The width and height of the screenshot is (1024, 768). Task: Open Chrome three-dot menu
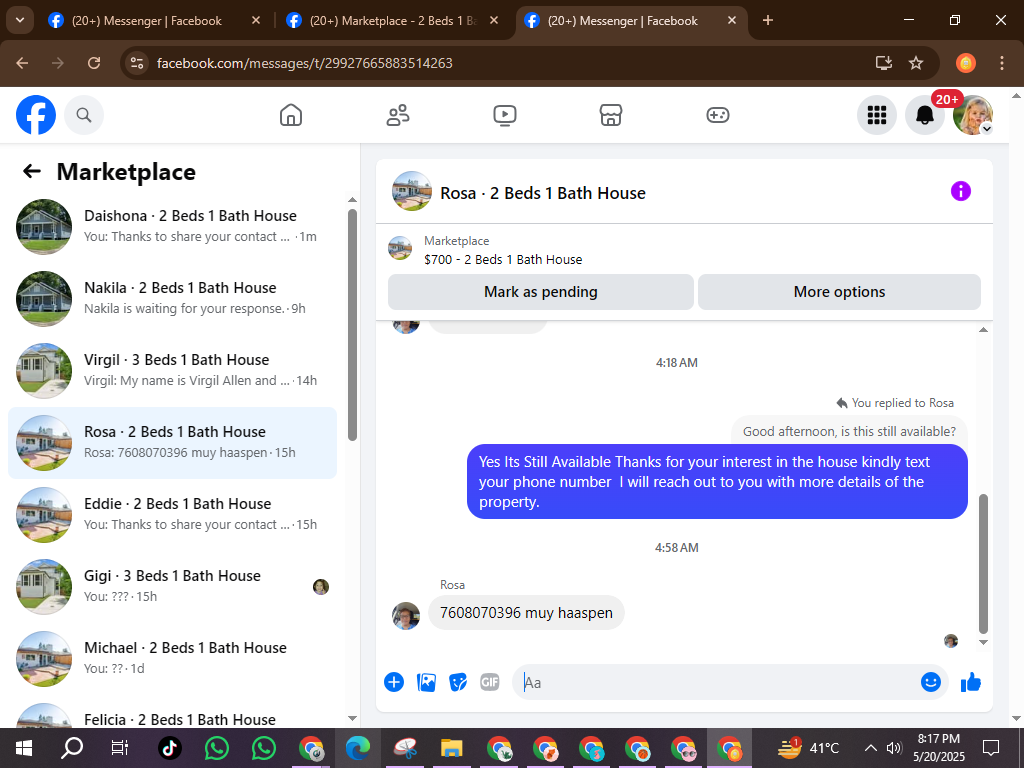coord(1002,63)
